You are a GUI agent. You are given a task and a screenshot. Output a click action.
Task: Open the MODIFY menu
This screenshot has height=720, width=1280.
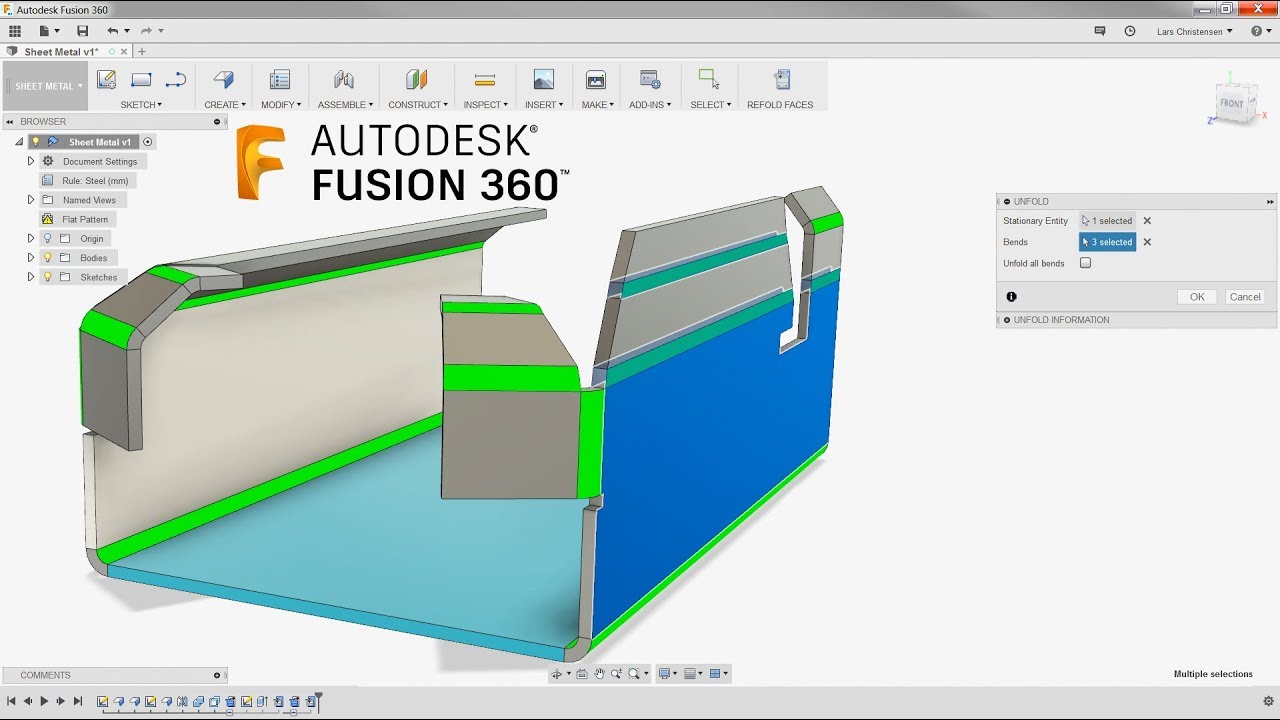point(281,105)
